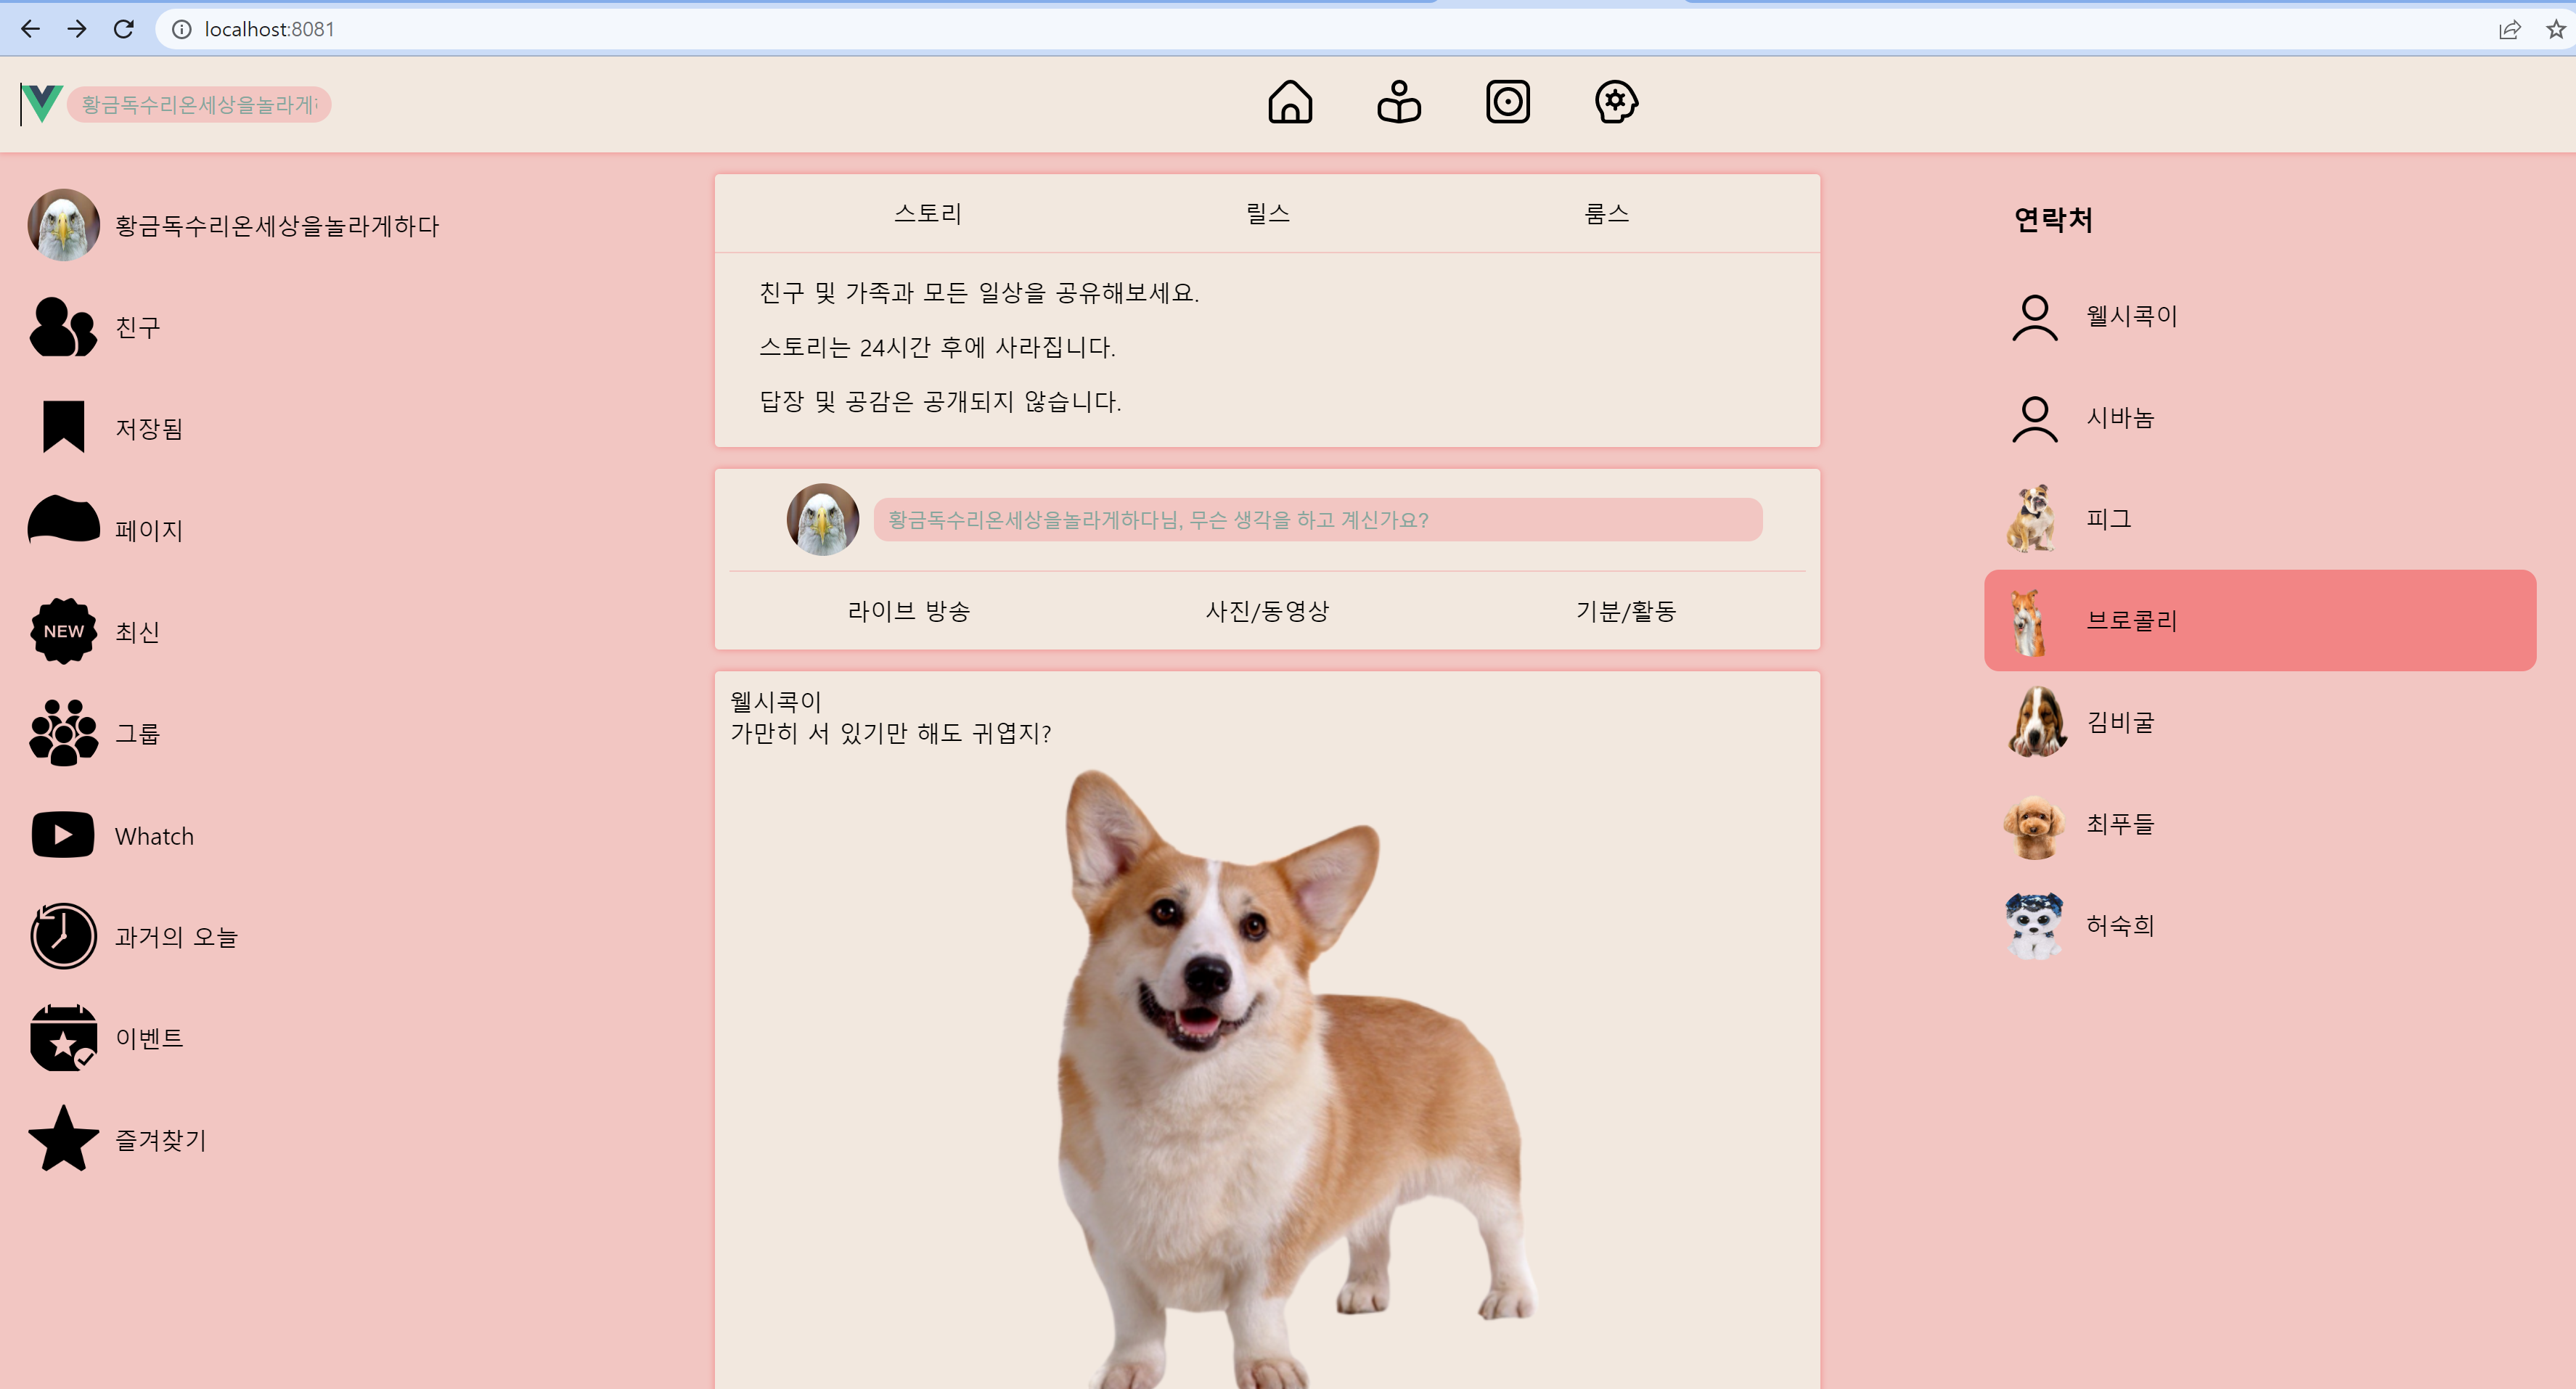Focus the 무슨 생각을 하고 계신가요 post input

click(1317, 520)
